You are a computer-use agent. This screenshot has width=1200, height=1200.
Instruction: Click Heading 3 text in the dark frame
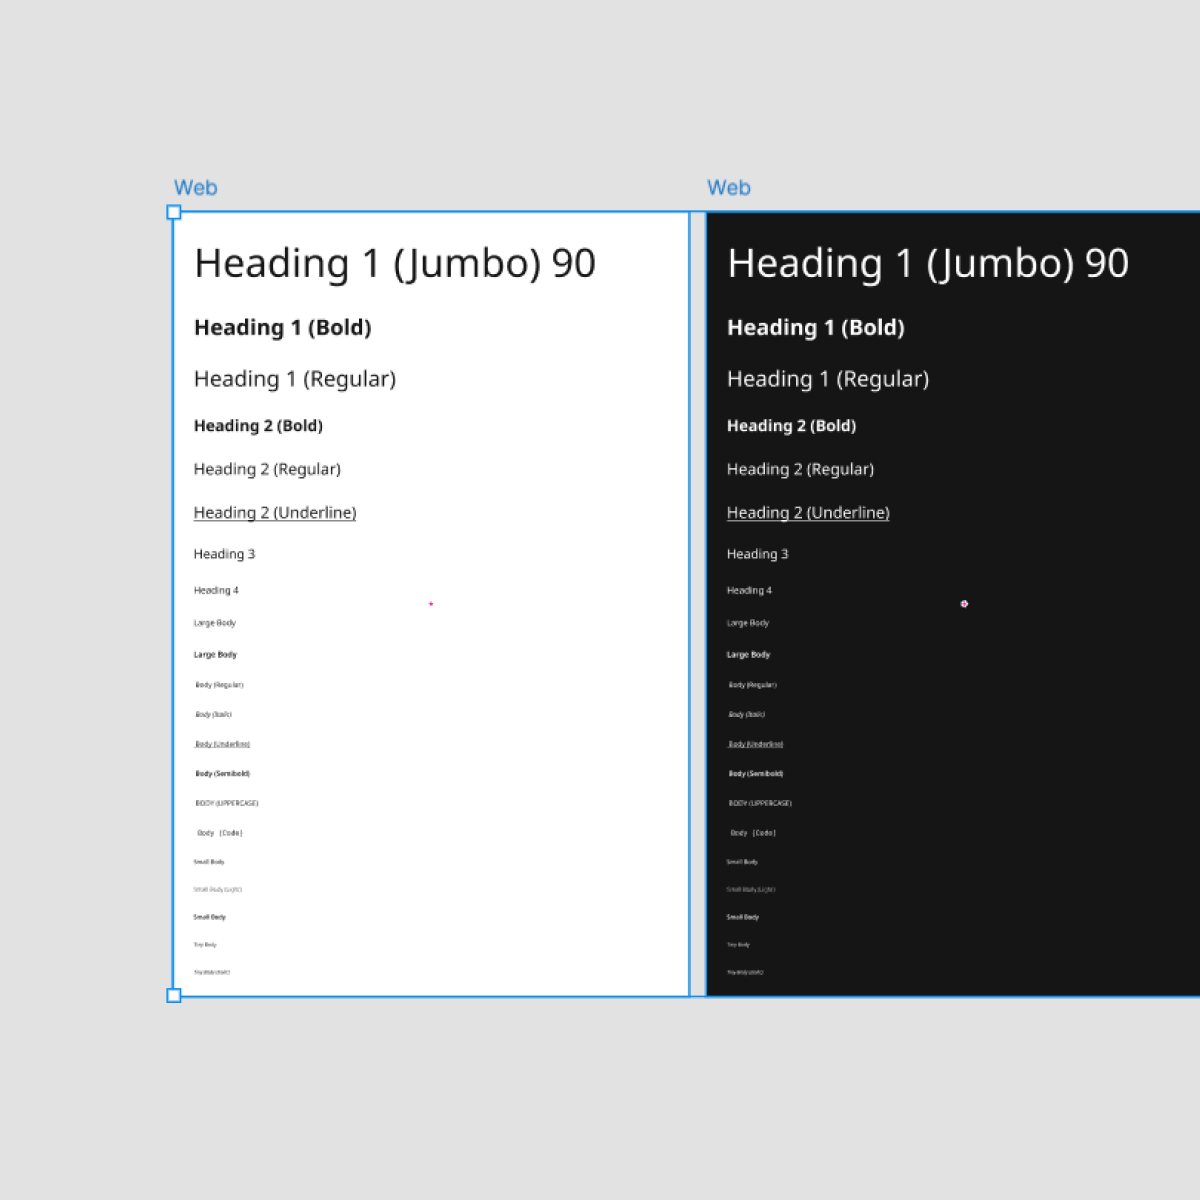pyautogui.click(x=757, y=554)
